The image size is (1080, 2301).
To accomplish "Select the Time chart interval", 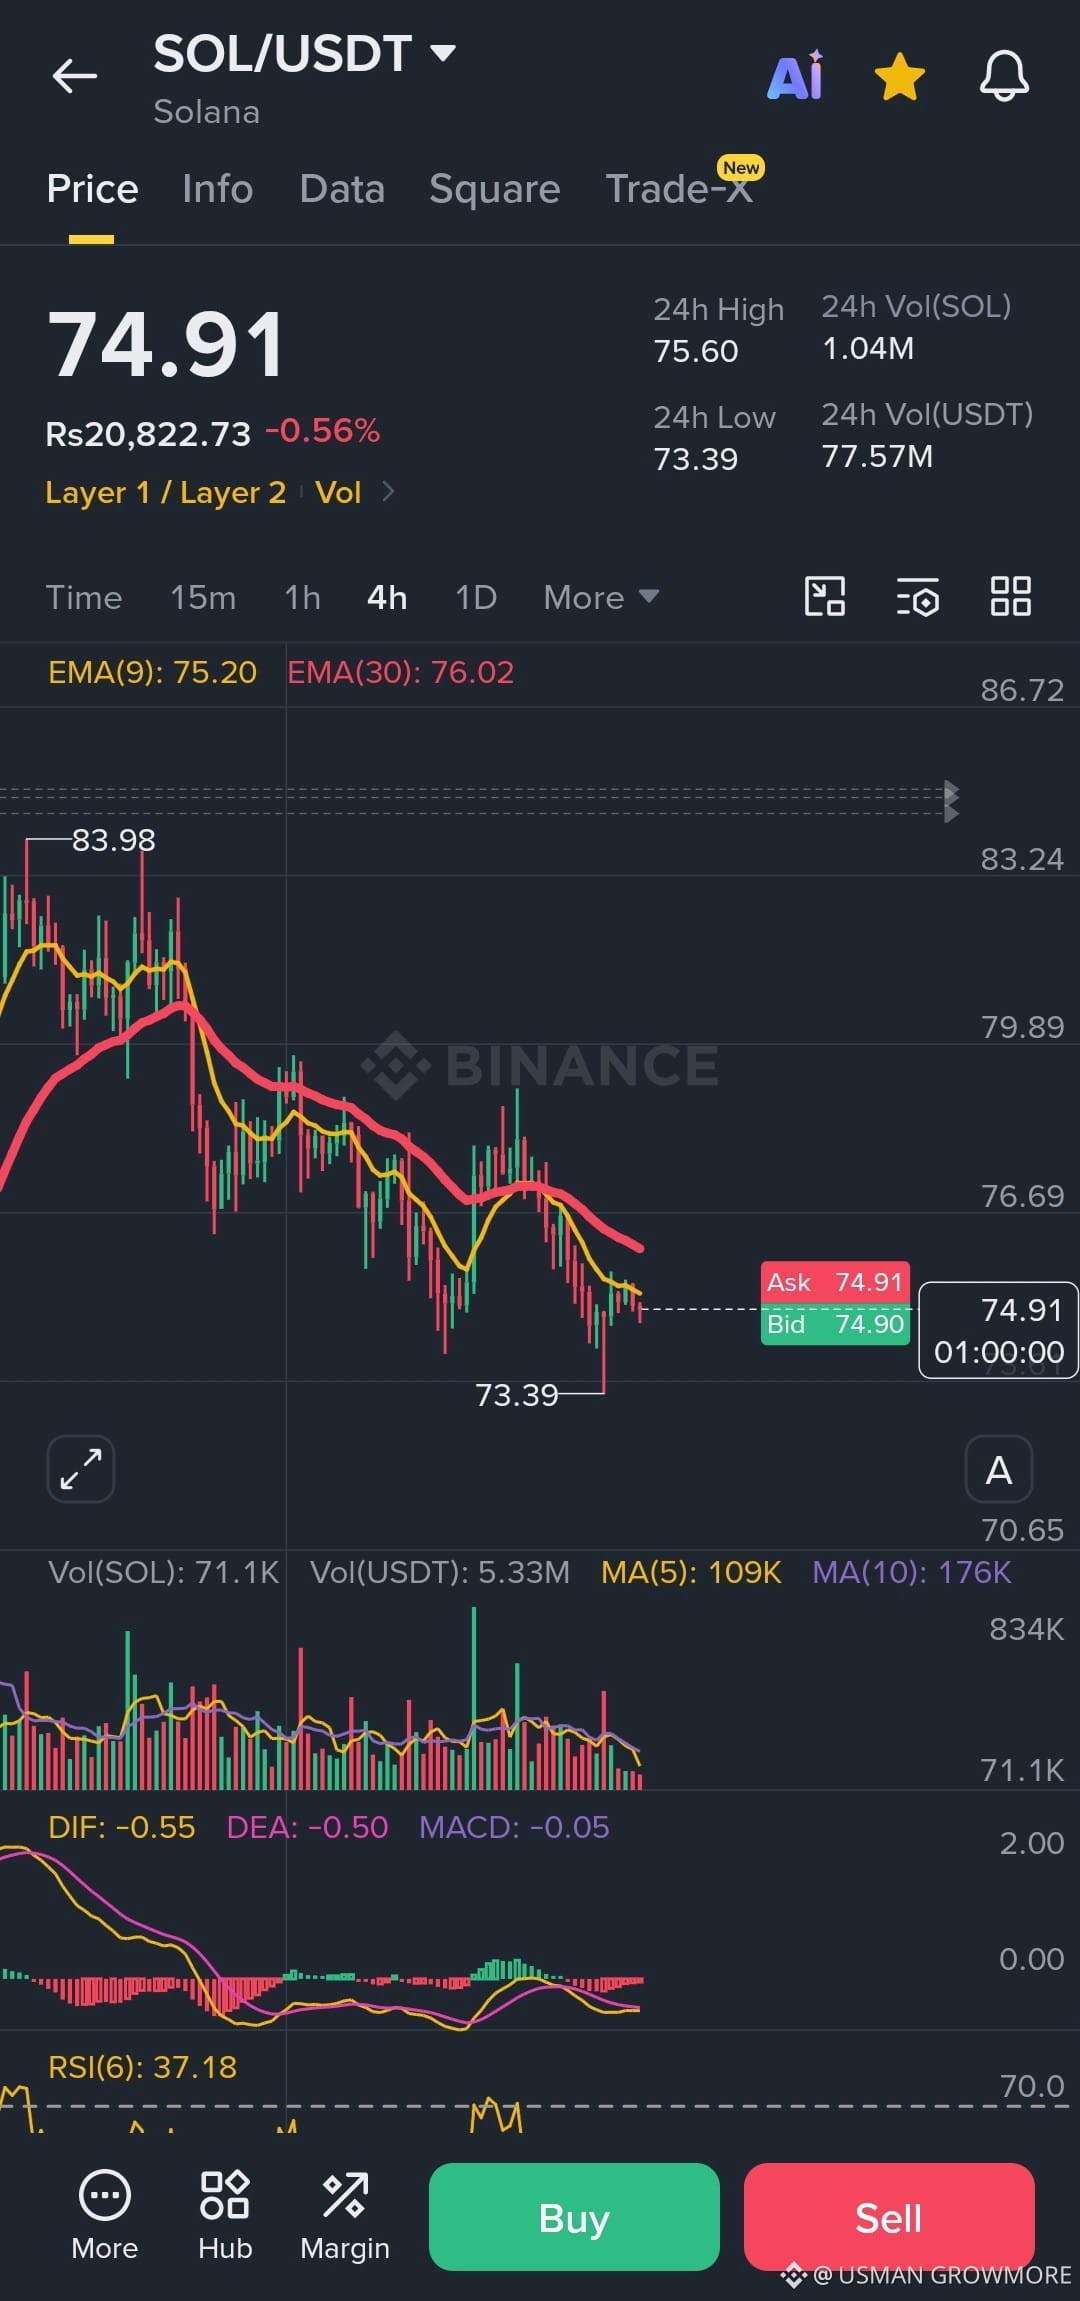I will tap(84, 598).
